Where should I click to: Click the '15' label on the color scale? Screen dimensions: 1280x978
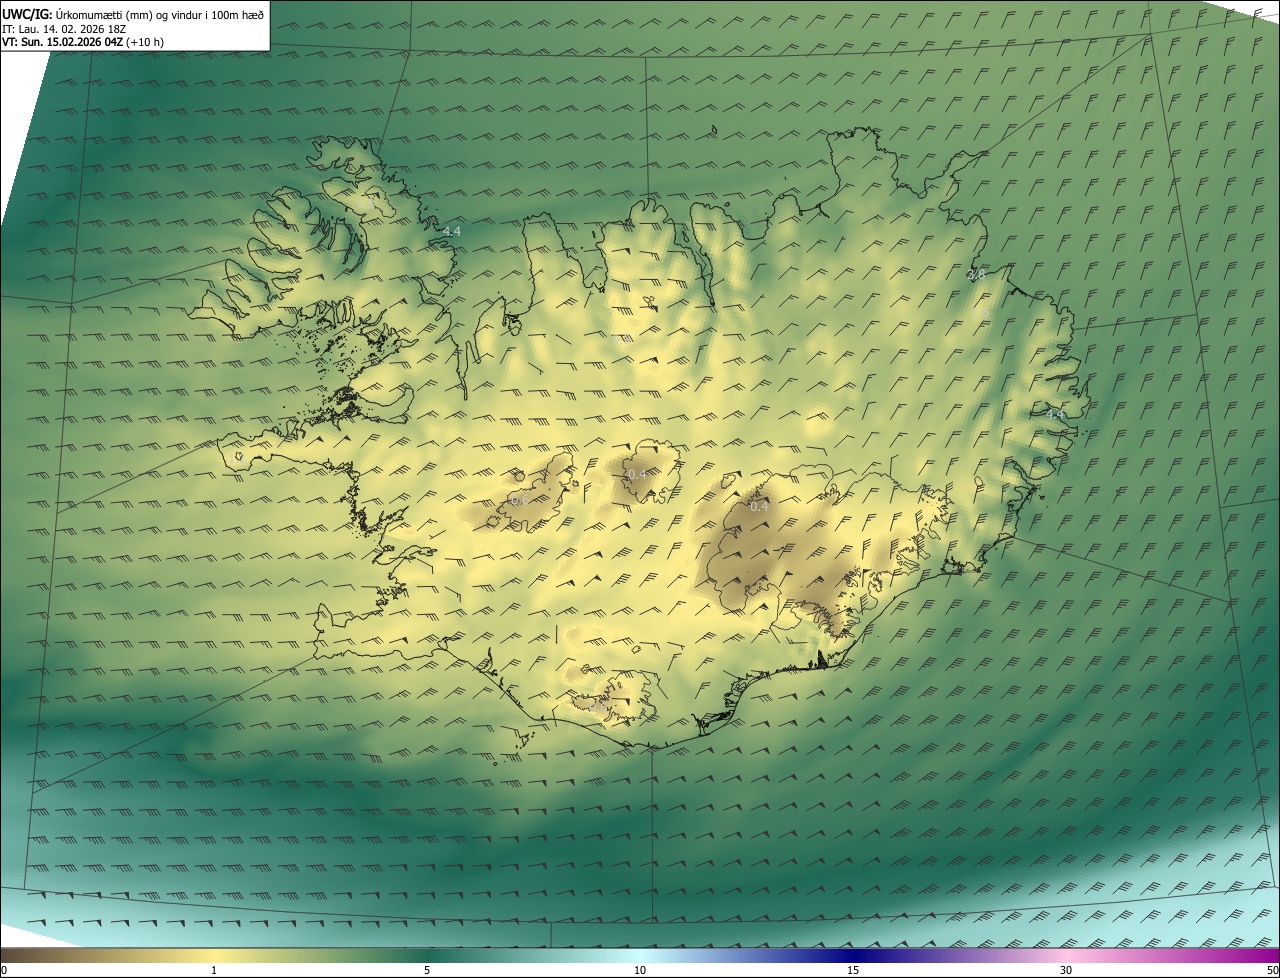853,971
